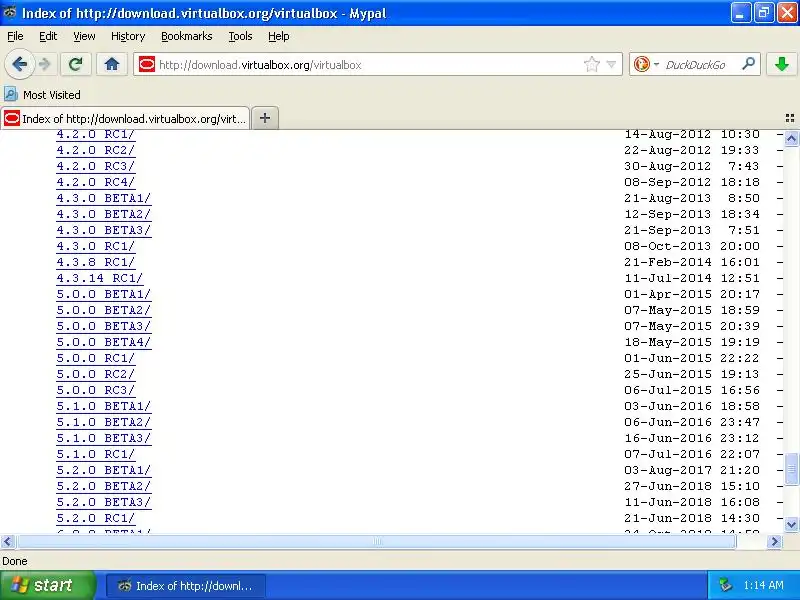Click the taskbar clock showing 1:14 AM
The height and width of the screenshot is (600, 800).
(763, 585)
